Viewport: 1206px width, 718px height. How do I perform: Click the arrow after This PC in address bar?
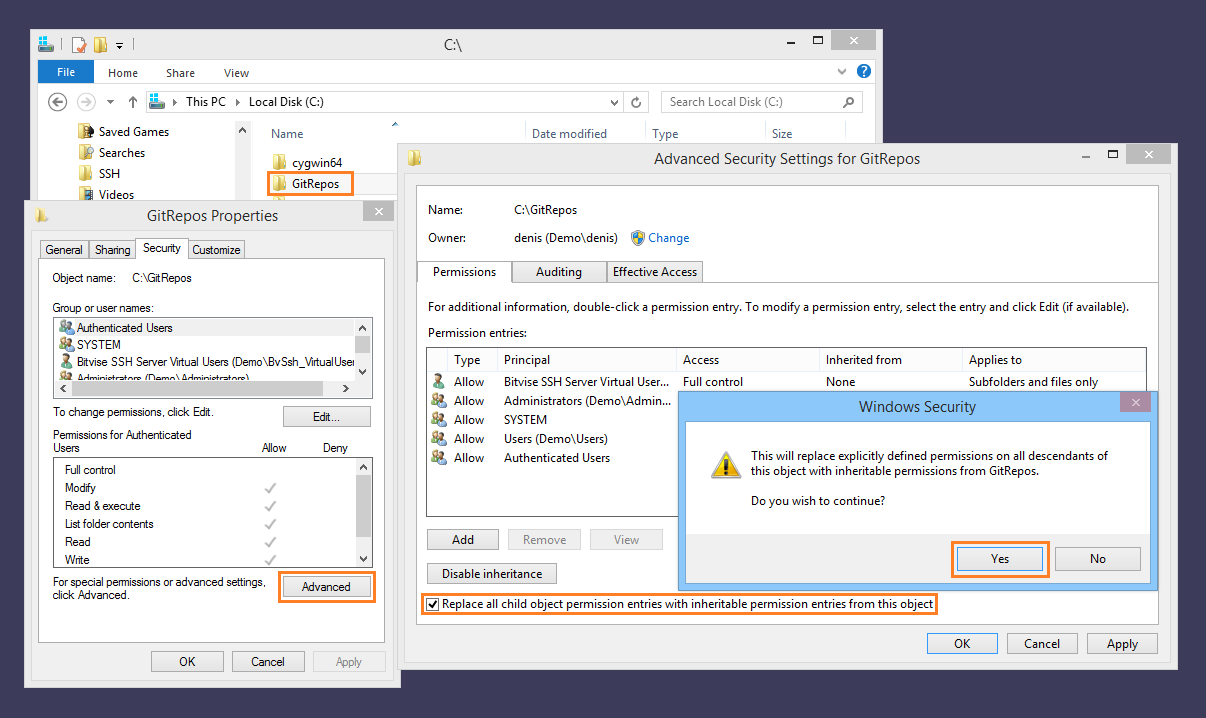(x=237, y=102)
